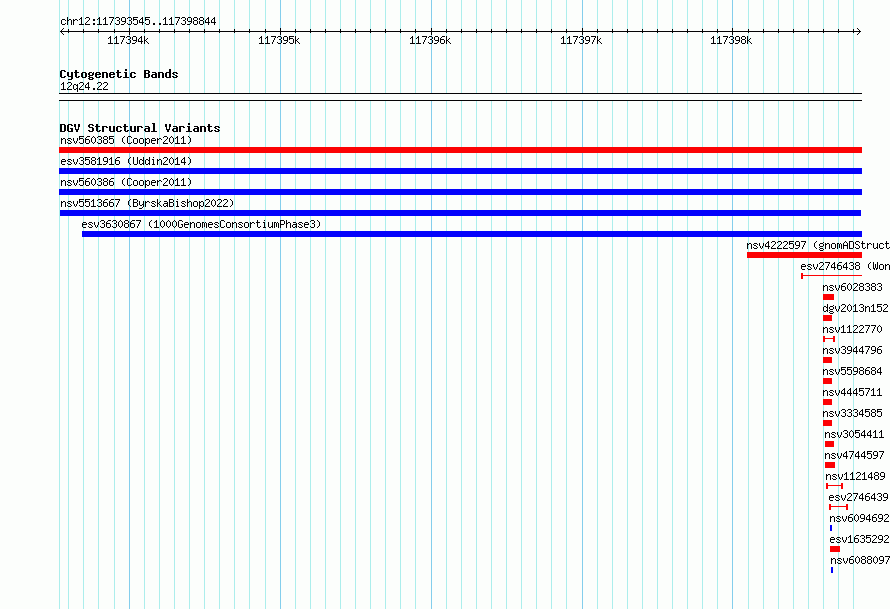Select the DGV Structural Variants track heading
Image resolution: width=890 pixels, height=609 pixels.
click(x=140, y=128)
